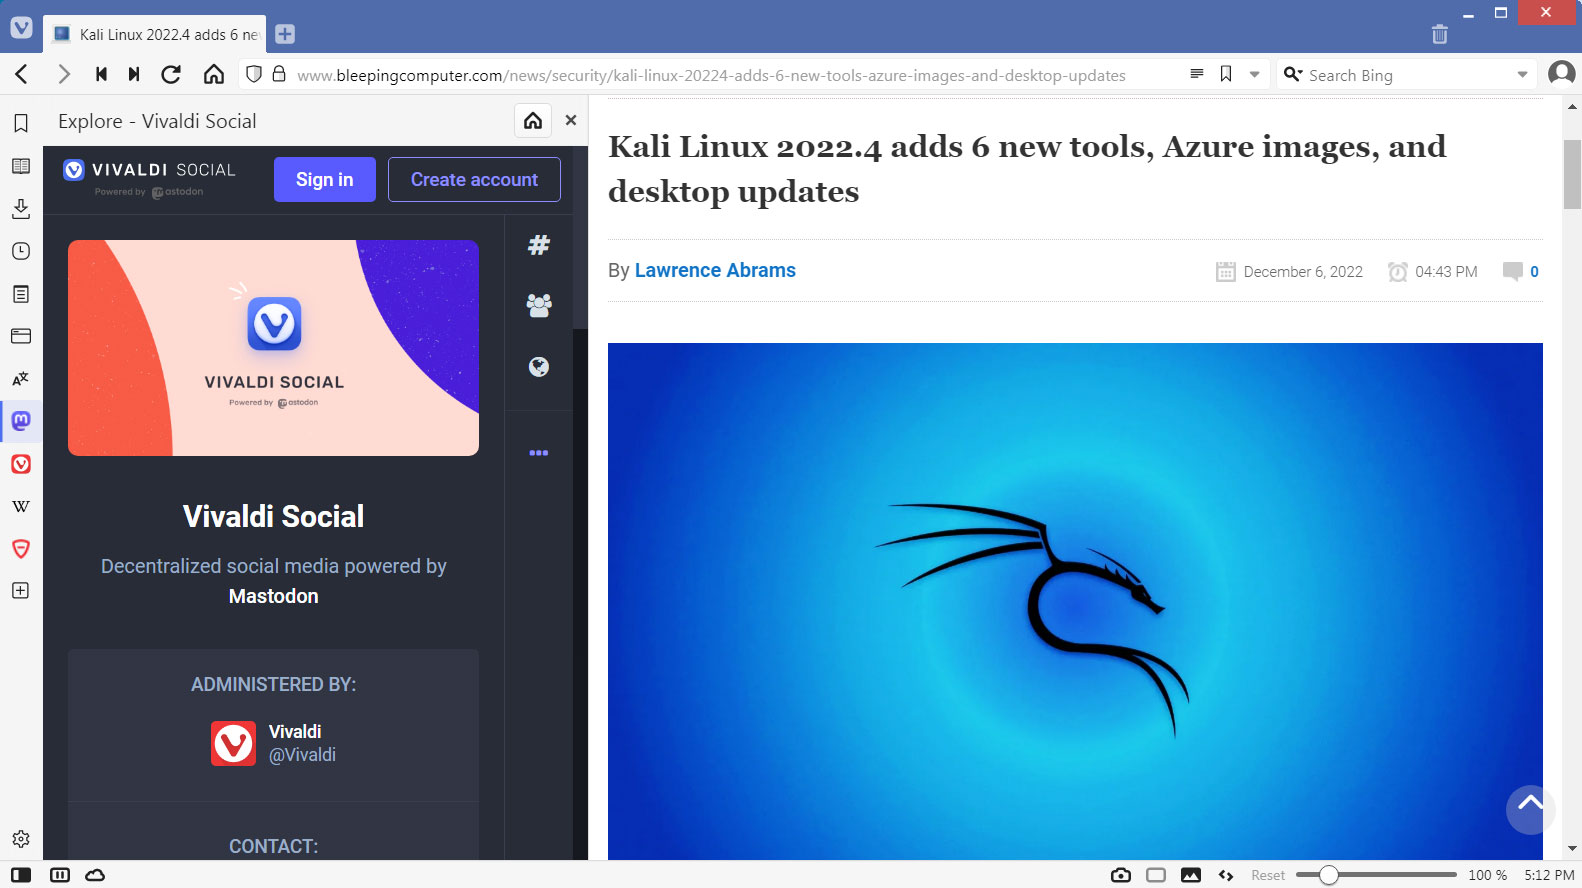Screen dimensions: 1582x888
Task: Open a new tab with plus button
Action: coord(285,34)
